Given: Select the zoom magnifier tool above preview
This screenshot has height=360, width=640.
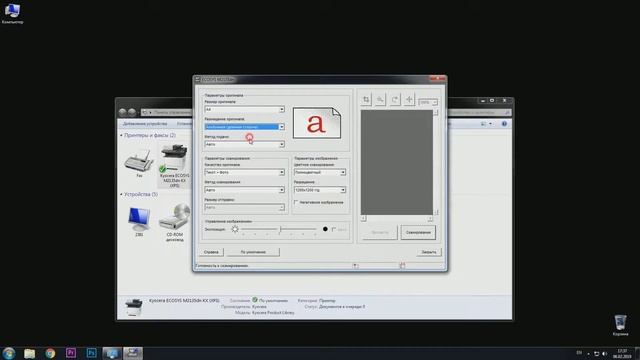Looking at the screenshot, I should tap(380, 100).
